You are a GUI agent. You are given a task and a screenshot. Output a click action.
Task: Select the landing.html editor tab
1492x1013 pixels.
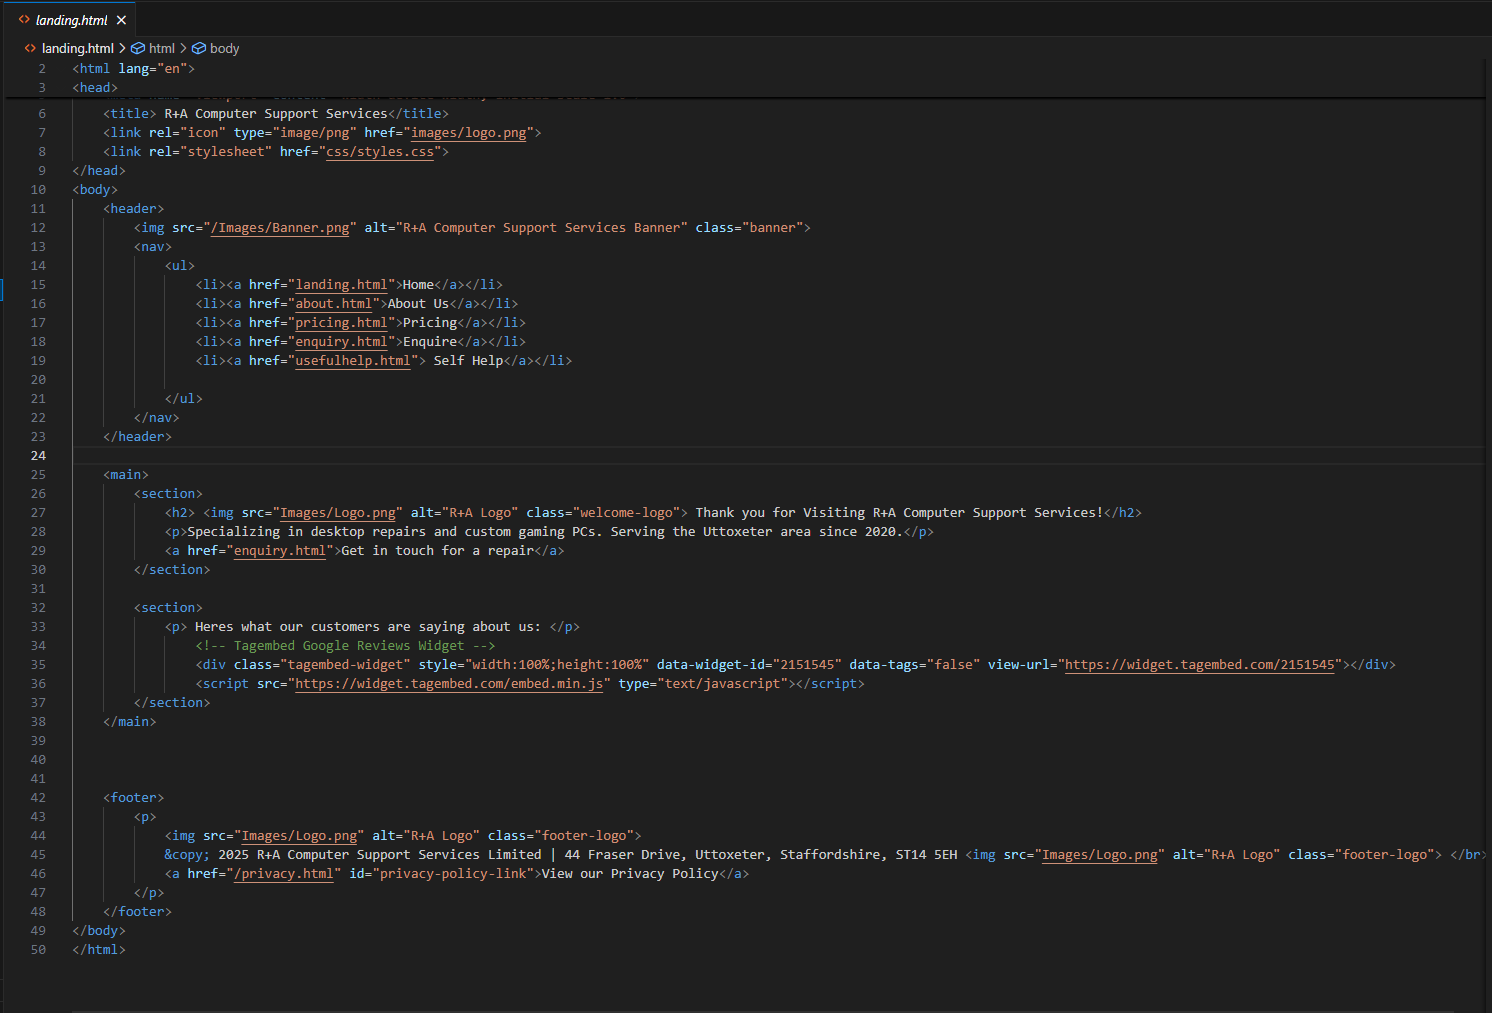click(70, 18)
